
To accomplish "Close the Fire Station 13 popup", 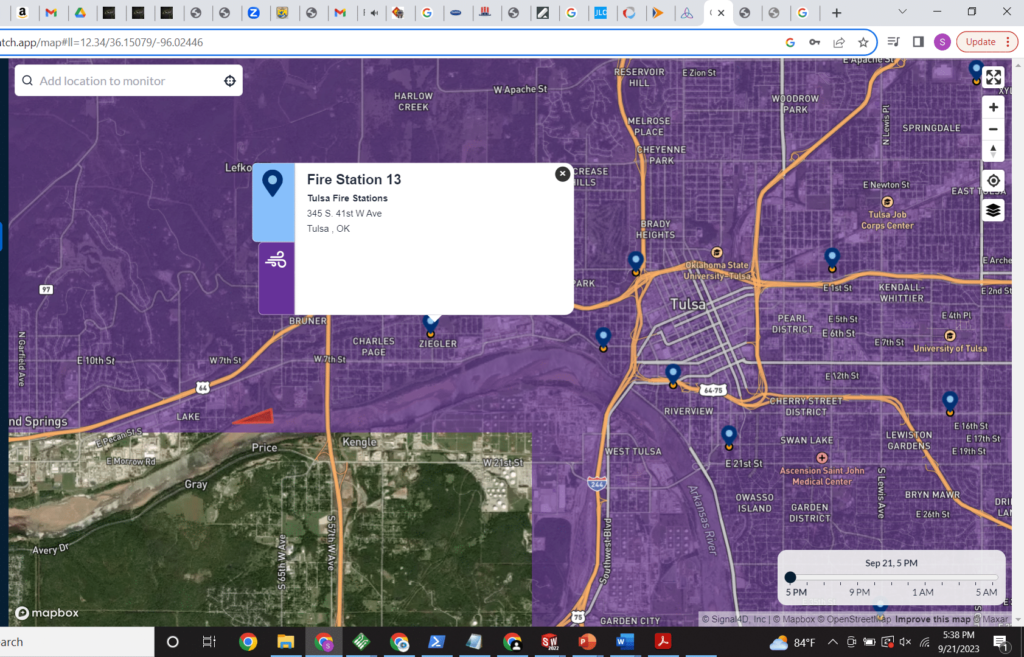I will (562, 174).
